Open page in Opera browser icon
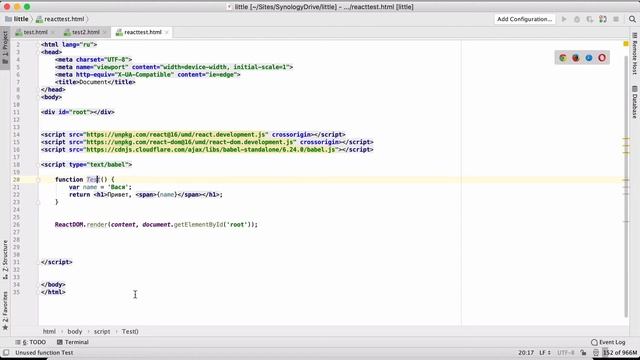The height and width of the screenshot is (360, 640). click(602, 58)
